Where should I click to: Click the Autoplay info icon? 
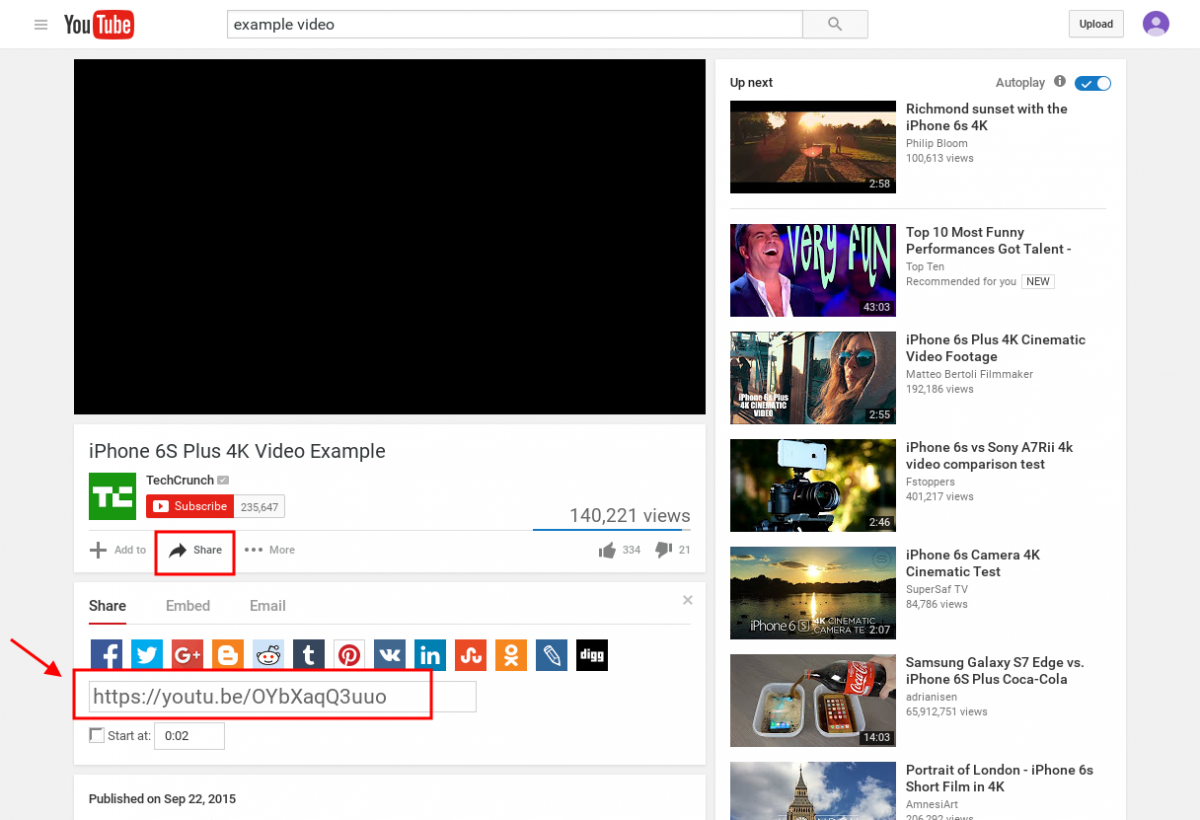point(1060,82)
